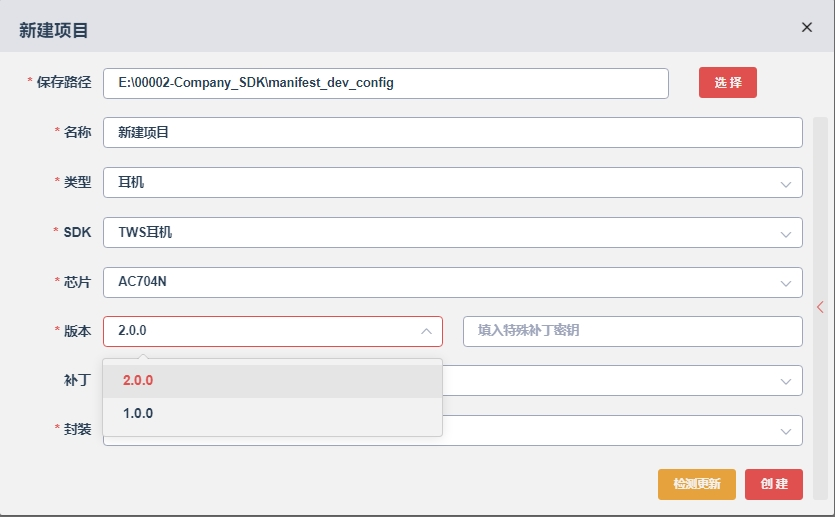Open the 补丁 dropdown

[x=622, y=381]
